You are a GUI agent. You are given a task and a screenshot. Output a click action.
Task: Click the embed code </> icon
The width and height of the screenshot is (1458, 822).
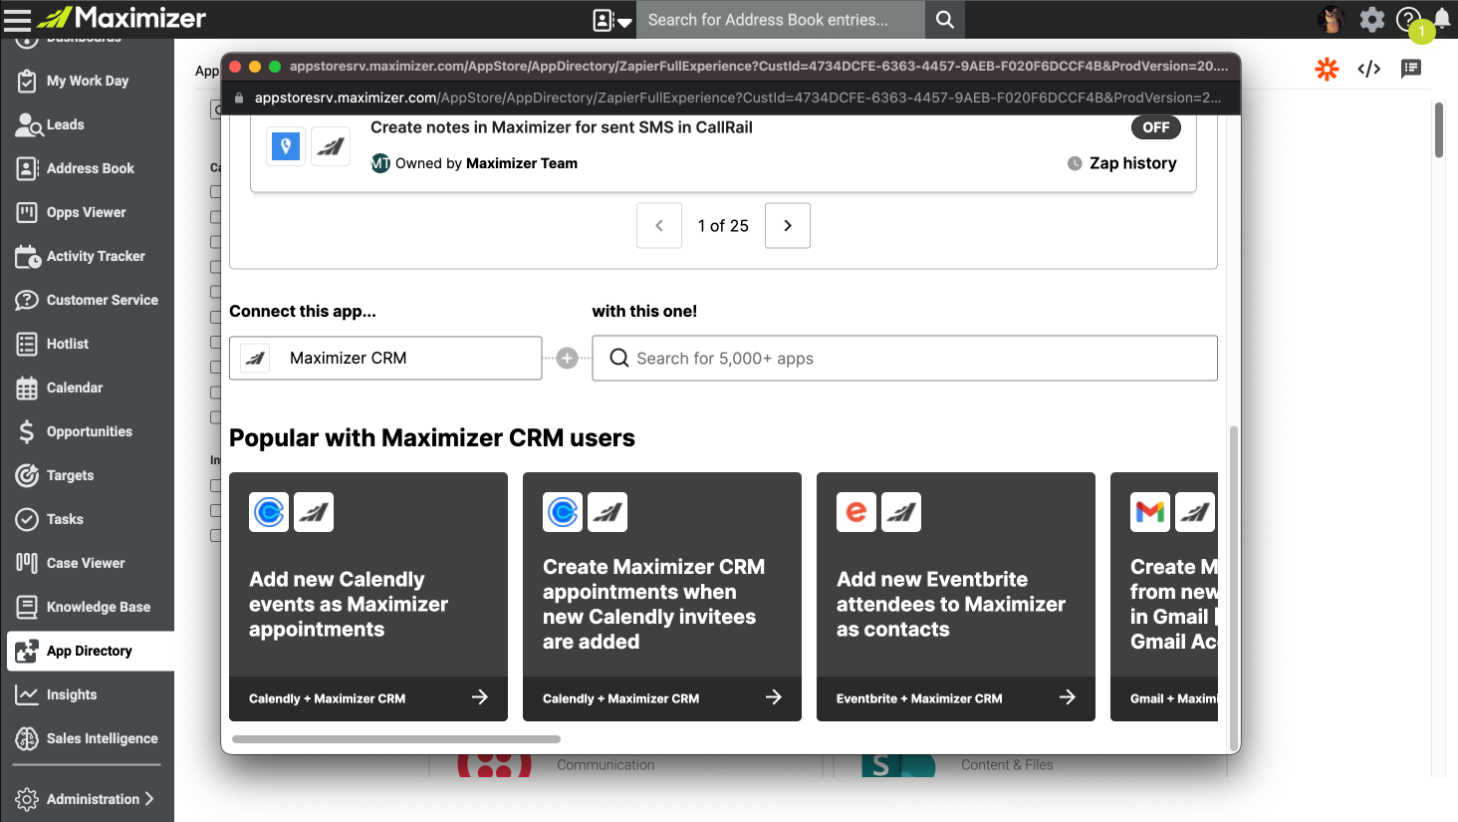point(1369,69)
